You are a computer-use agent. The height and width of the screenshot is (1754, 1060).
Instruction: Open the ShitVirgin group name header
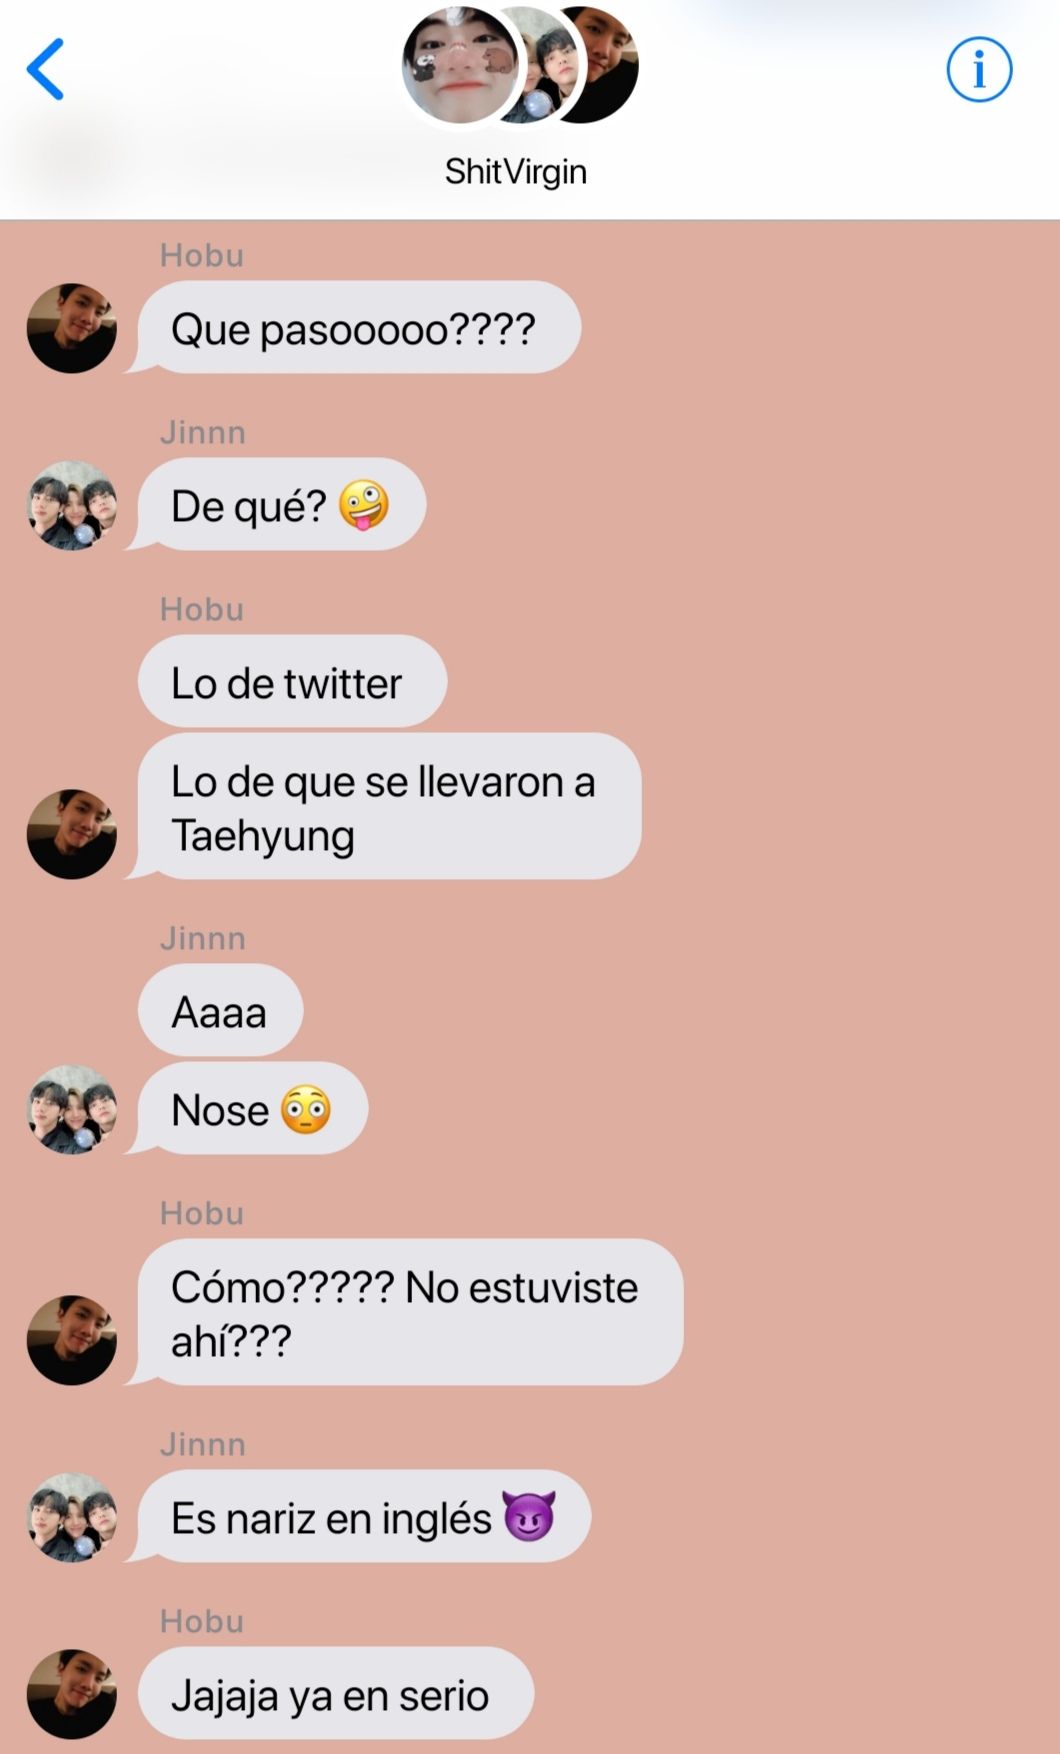coord(516,172)
